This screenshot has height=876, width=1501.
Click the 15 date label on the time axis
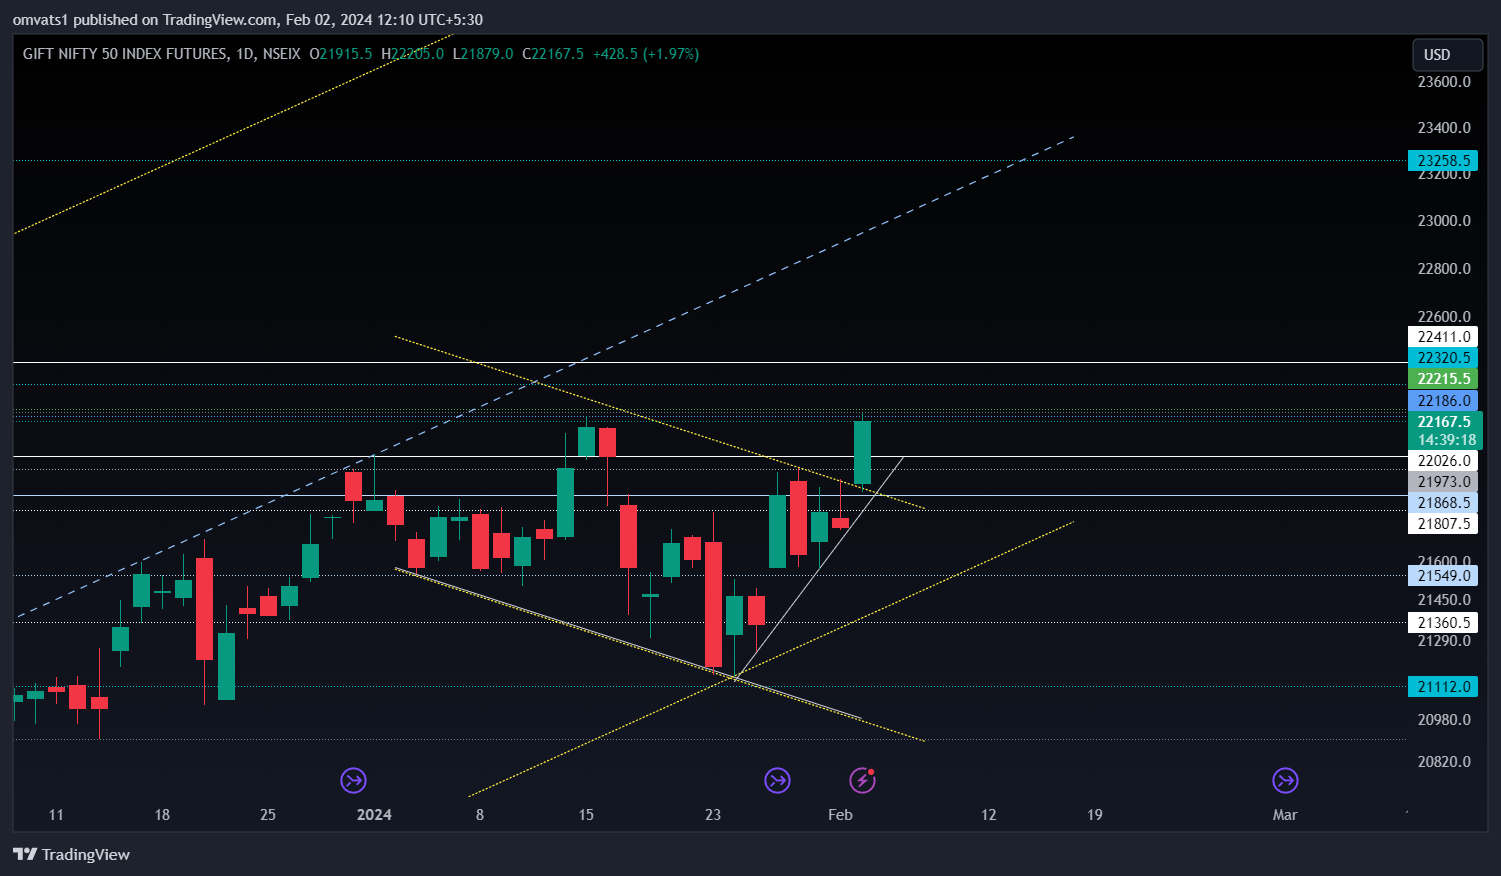click(x=586, y=815)
